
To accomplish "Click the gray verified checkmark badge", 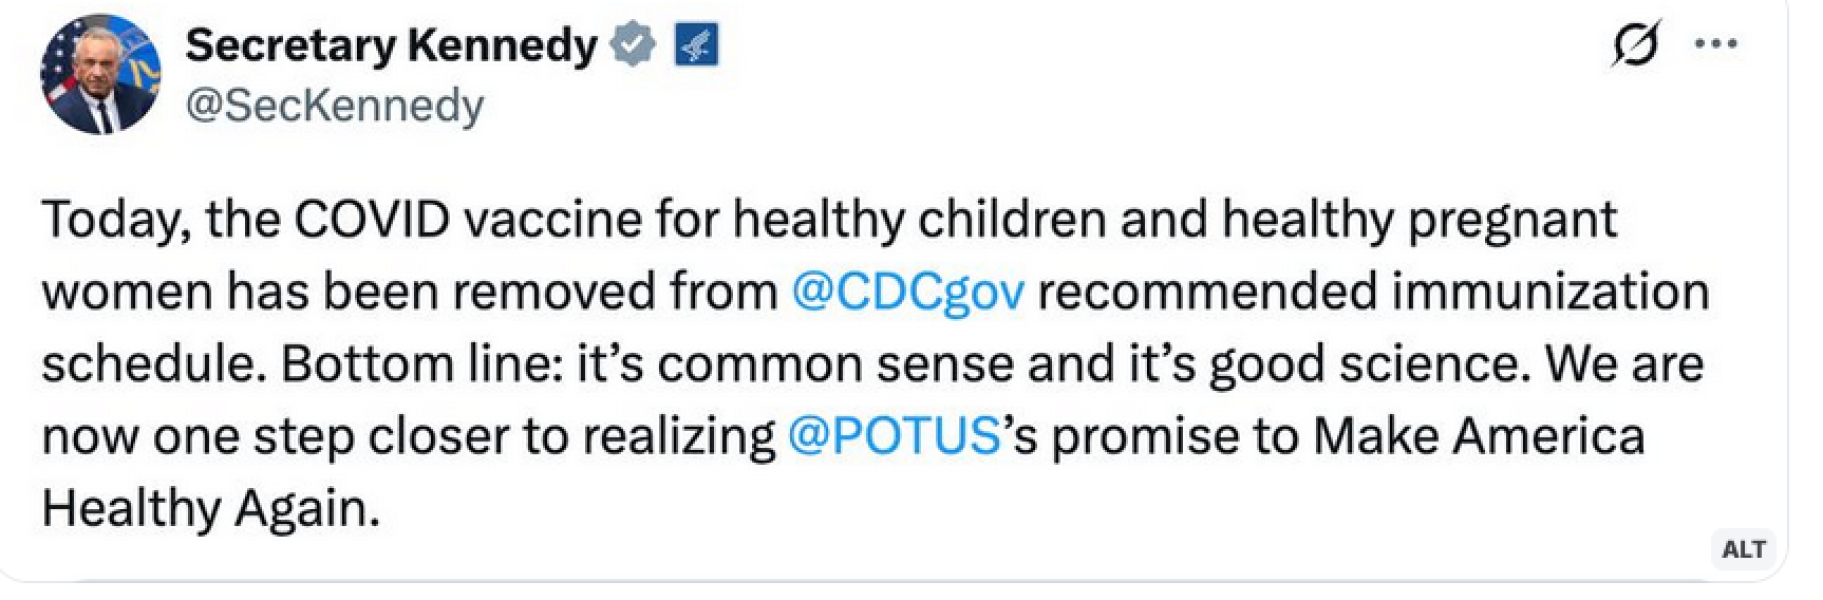I will (633, 45).
